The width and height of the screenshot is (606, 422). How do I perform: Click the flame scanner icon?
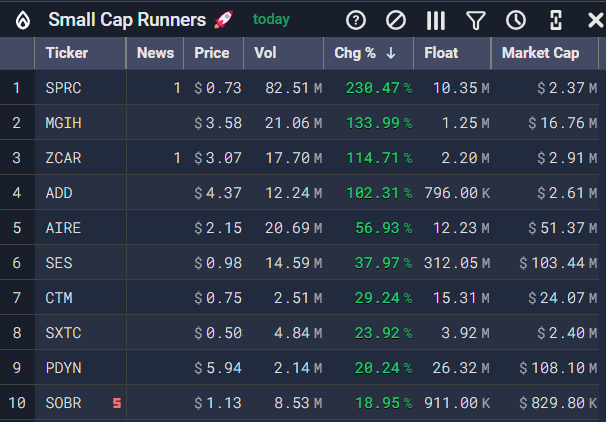(23, 20)
